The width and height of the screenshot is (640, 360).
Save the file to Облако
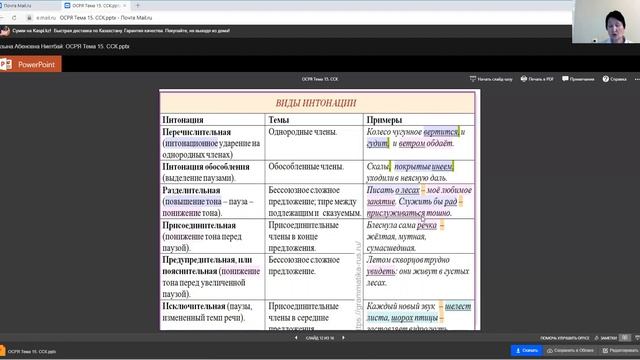[570, 351]
